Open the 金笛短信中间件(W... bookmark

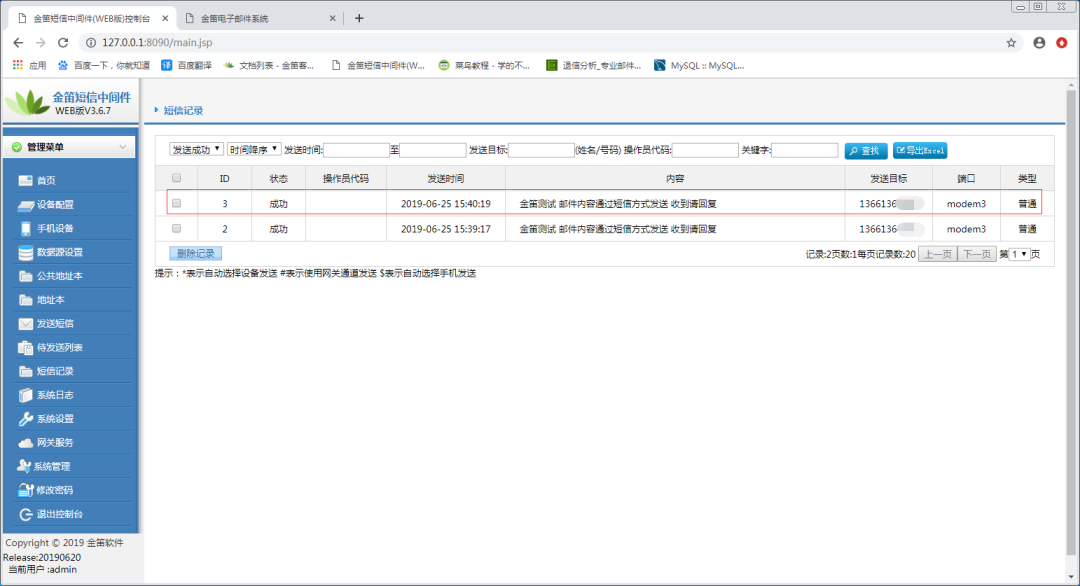click(378, 65)
